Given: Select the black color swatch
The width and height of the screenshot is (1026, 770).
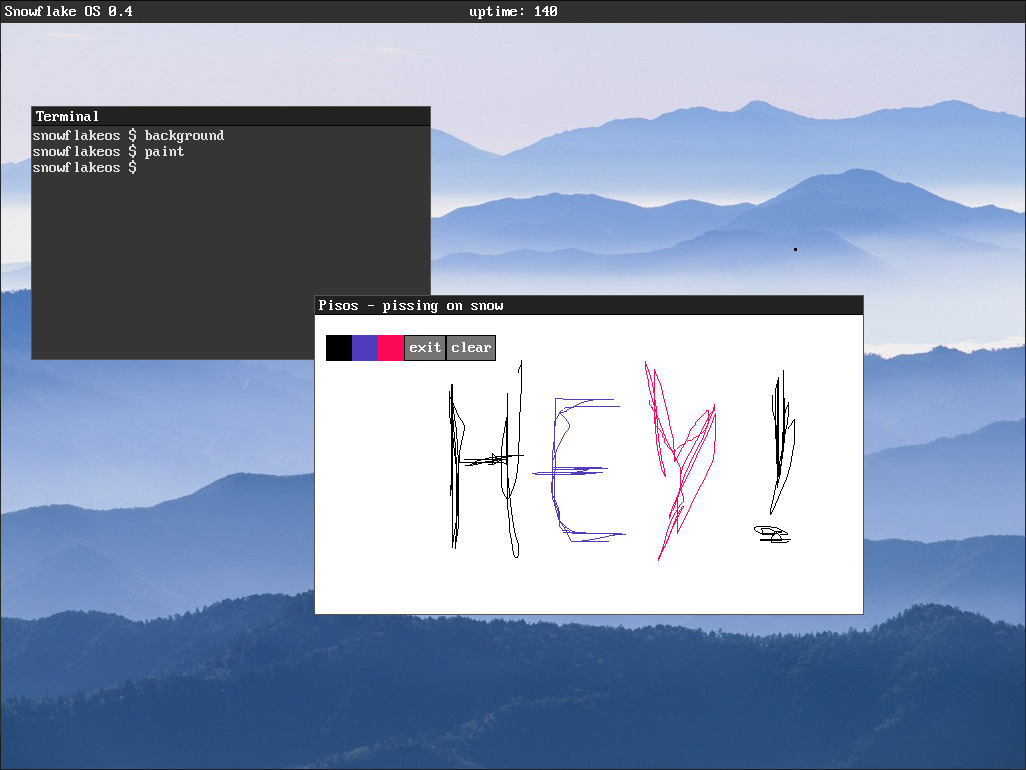Looking at the screenshot, I should [x=339, y=348].
